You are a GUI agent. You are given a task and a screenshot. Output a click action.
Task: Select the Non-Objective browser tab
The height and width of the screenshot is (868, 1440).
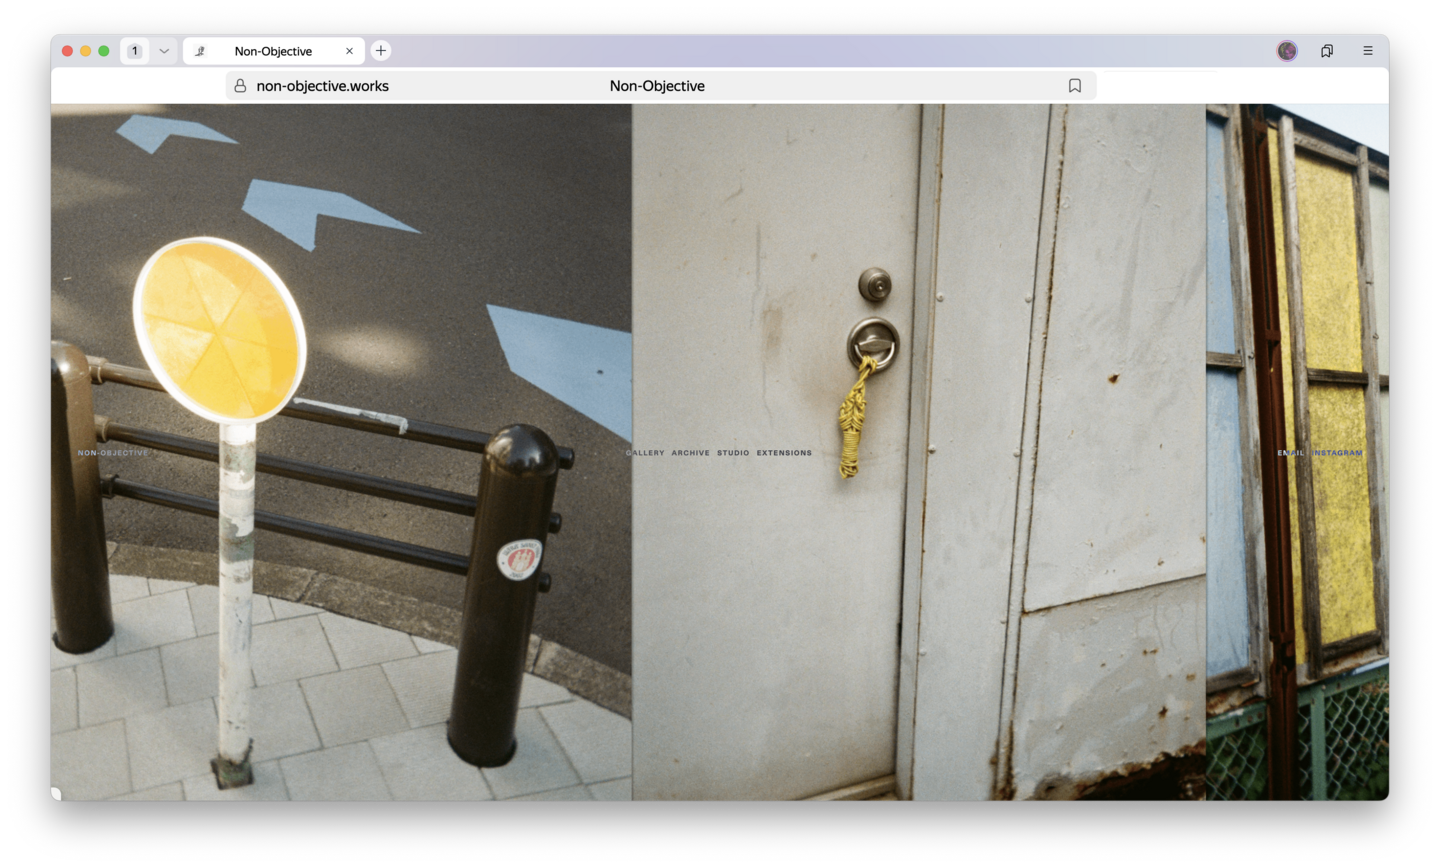point(274,51)
